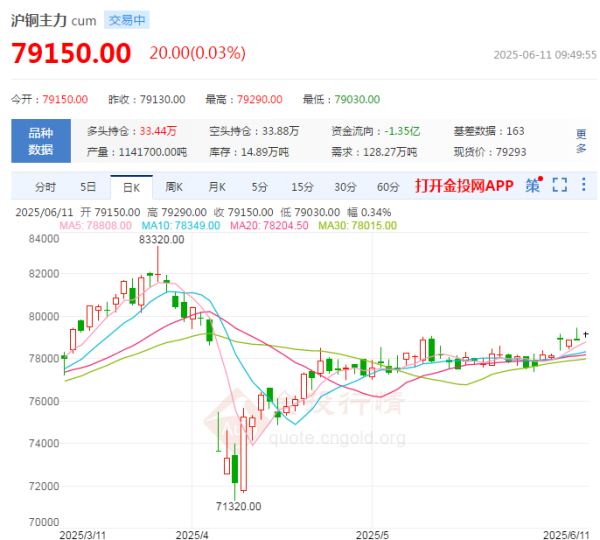Click the MA5: 78808.00 legend
The width and height of the screenshot is (600, 540).
tap(96, 225)
